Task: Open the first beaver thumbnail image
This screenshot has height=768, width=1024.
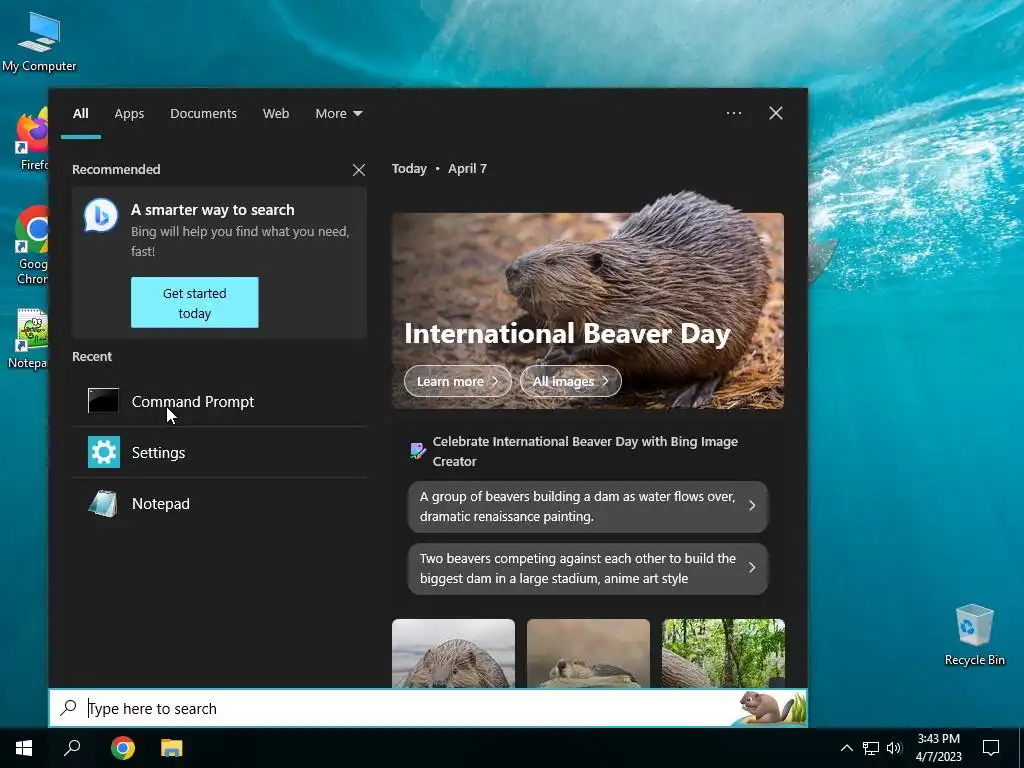Action: point(453,653)
